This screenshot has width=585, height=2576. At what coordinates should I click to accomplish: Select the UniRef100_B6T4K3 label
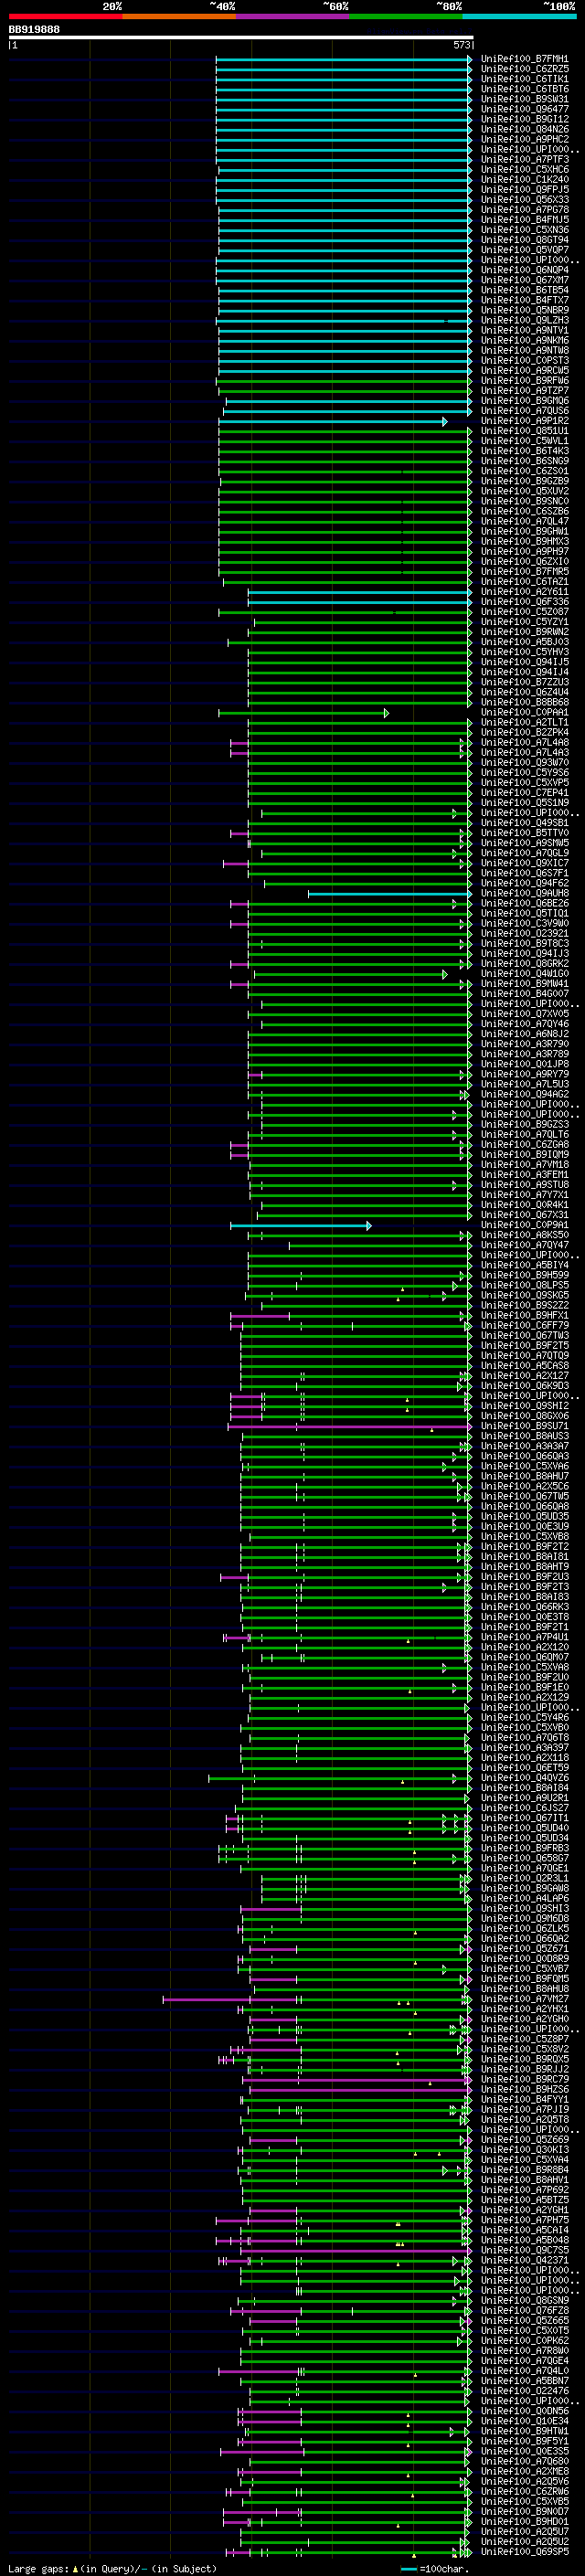524,451
